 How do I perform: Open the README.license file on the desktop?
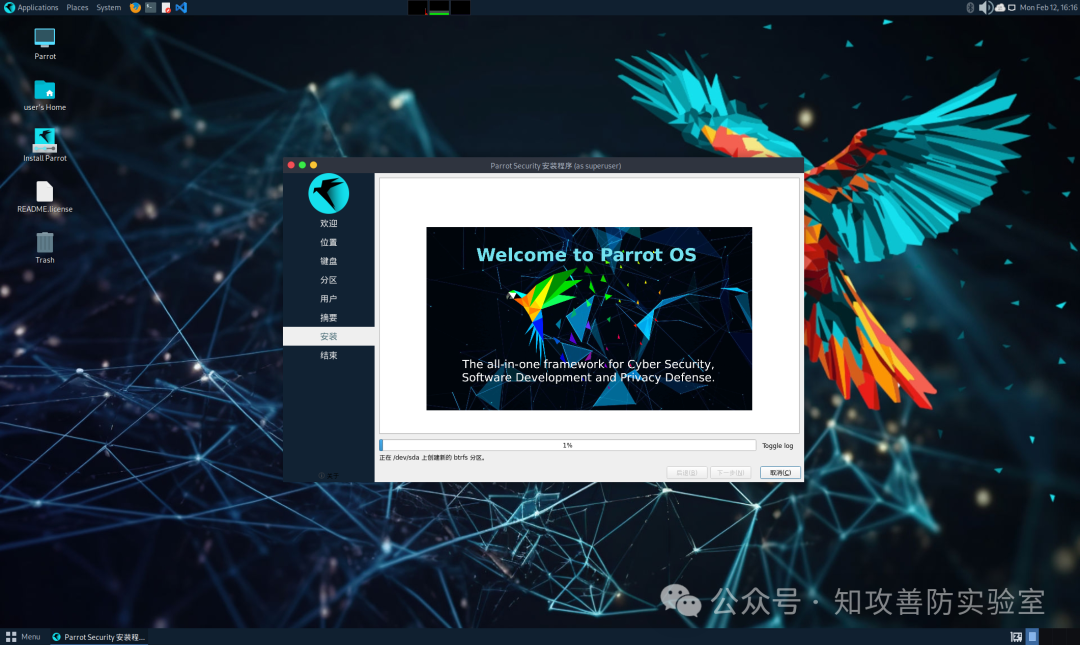(x=44, y=196)
